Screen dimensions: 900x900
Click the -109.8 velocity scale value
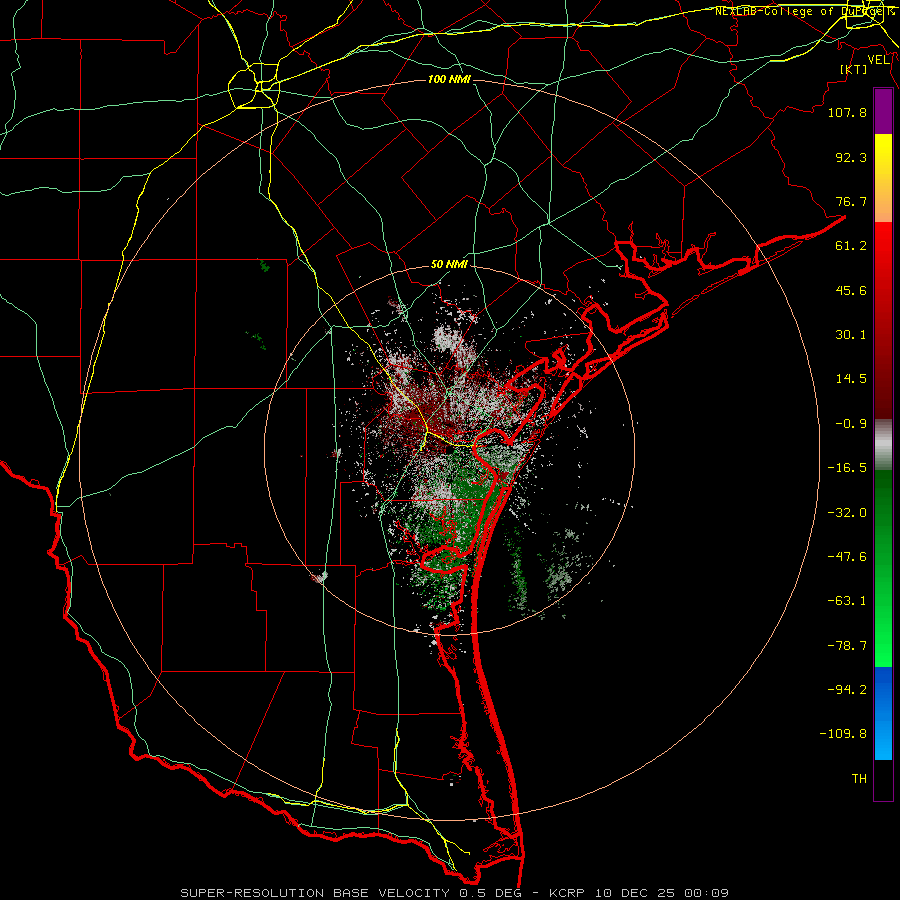tap(843, 734)
